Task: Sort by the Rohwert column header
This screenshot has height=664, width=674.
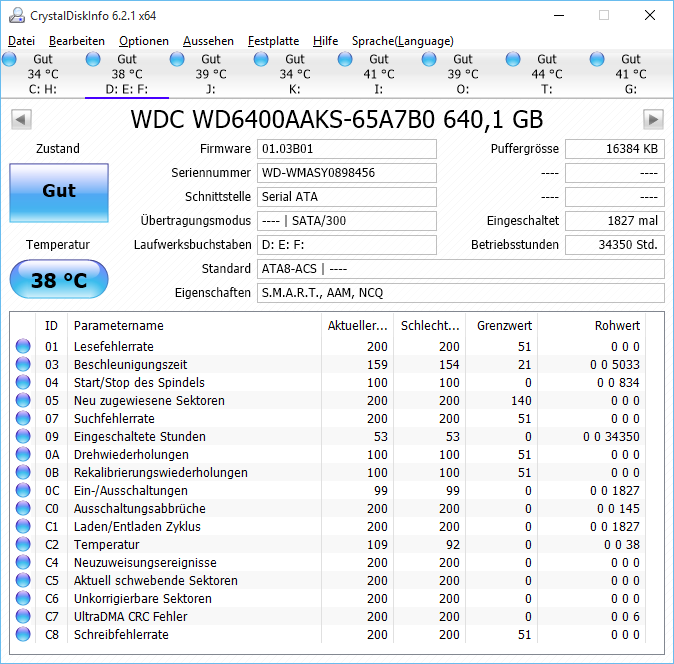Action: [592, 326]
